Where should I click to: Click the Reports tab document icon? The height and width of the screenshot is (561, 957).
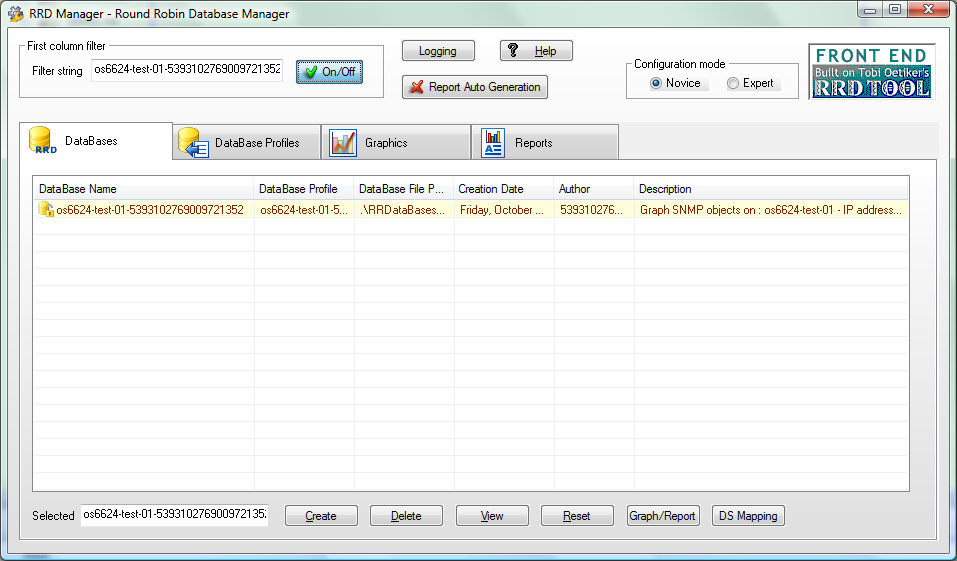pos(493,143)
